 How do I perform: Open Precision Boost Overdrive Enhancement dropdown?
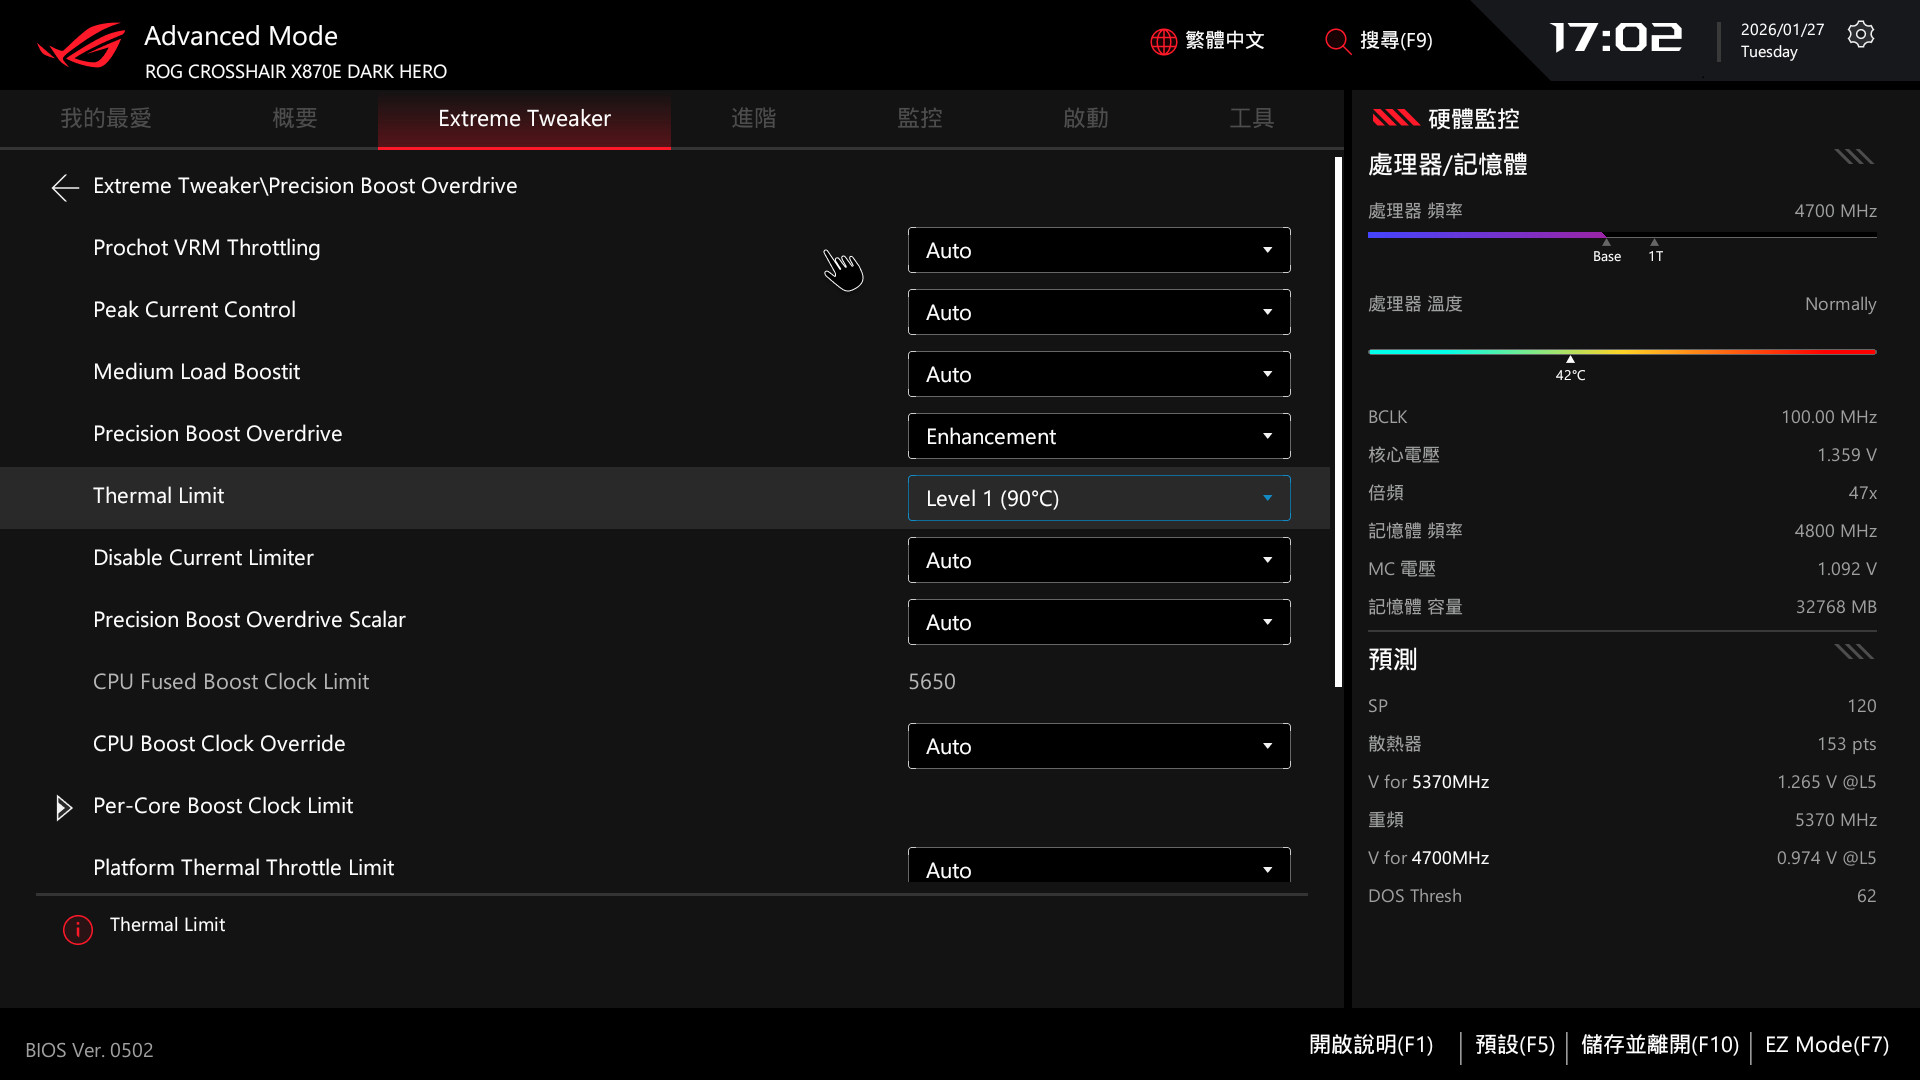pyautogui.click(x=1098, y=436)
